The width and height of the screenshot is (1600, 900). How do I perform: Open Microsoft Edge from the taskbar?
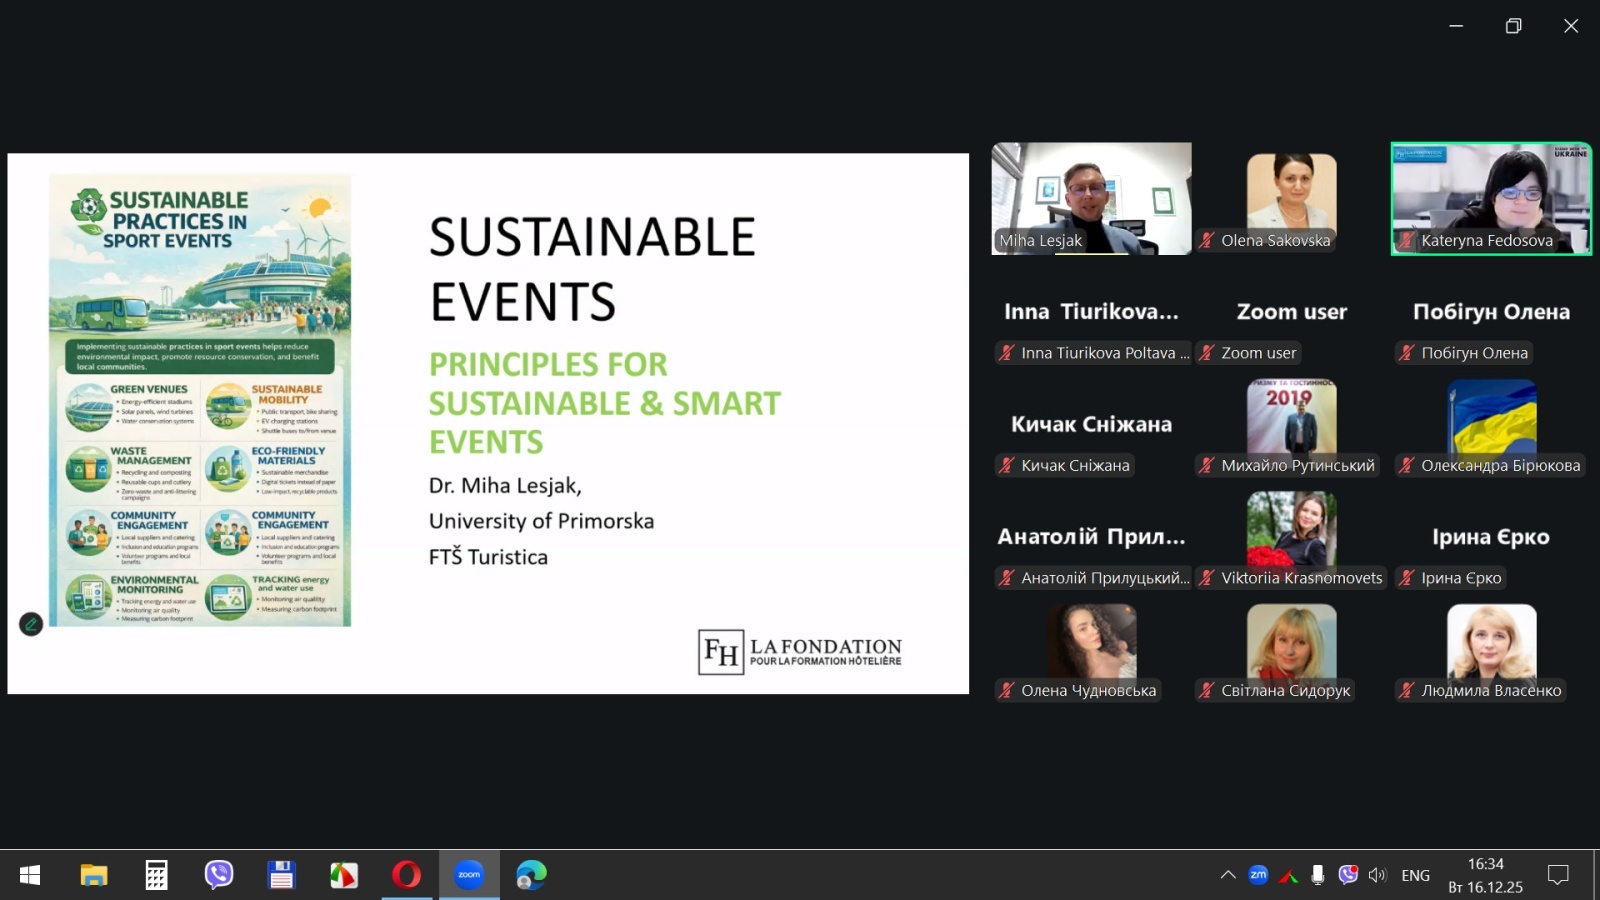click(531, 875)
